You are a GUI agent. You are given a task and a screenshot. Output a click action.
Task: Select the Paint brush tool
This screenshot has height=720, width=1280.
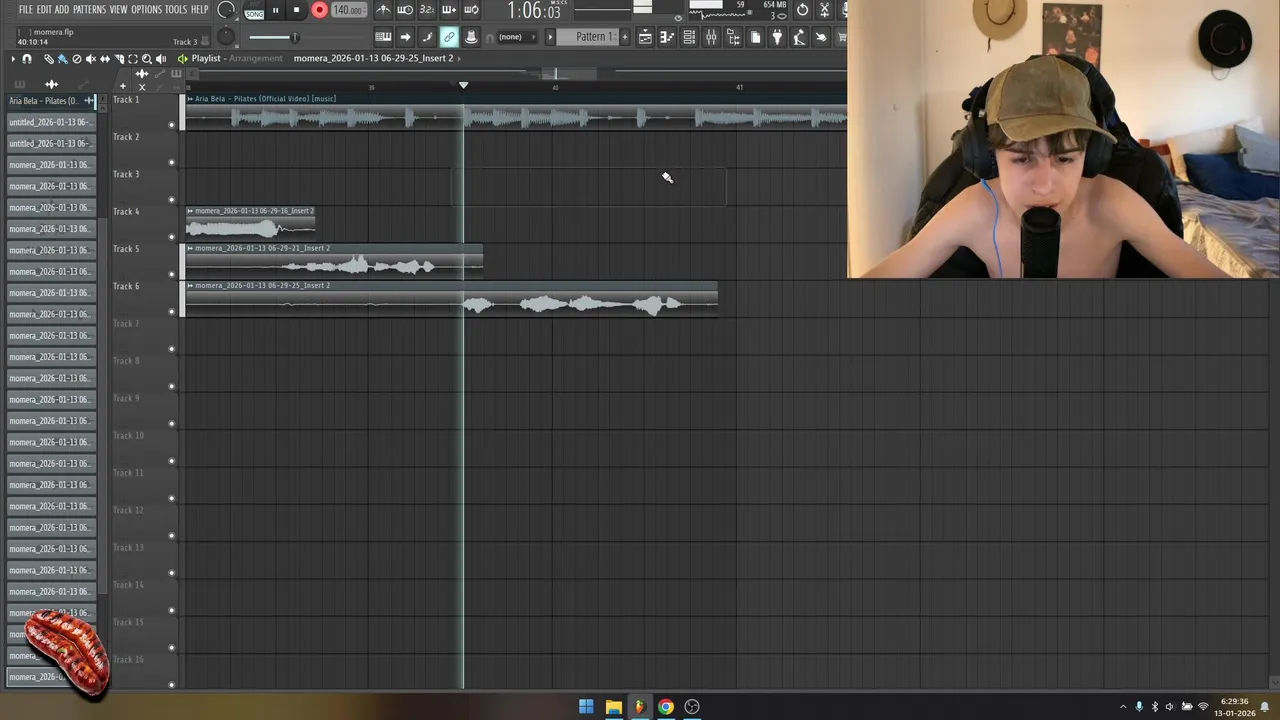tap(62, 59)
